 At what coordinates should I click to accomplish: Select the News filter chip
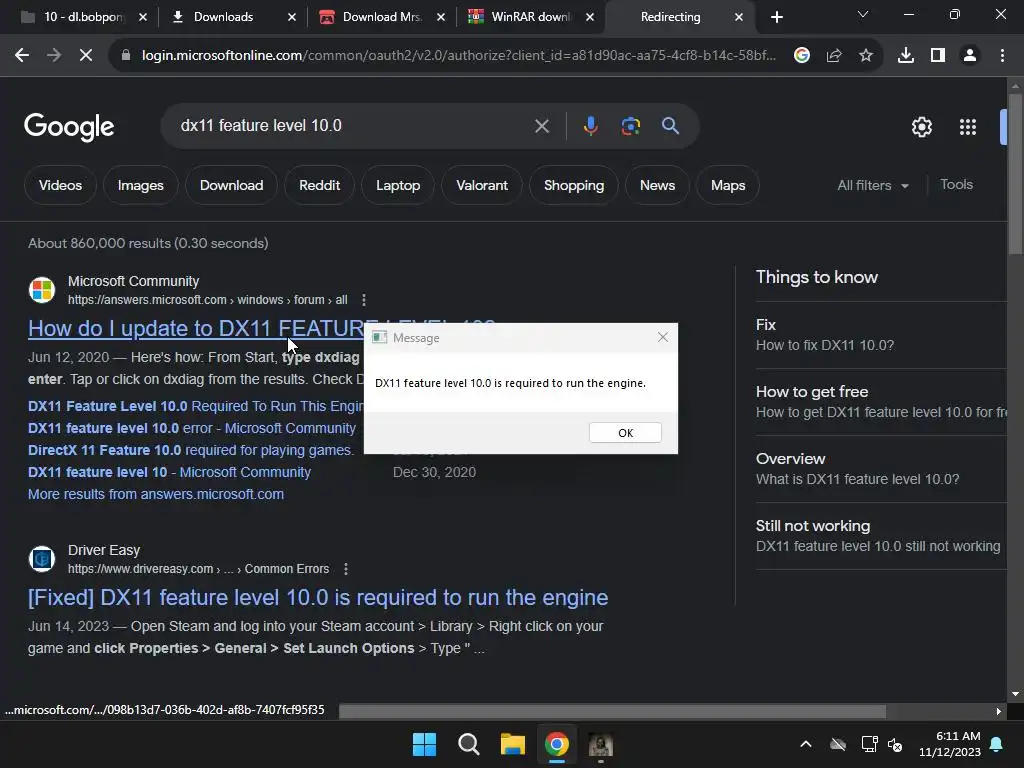[658, 185]
